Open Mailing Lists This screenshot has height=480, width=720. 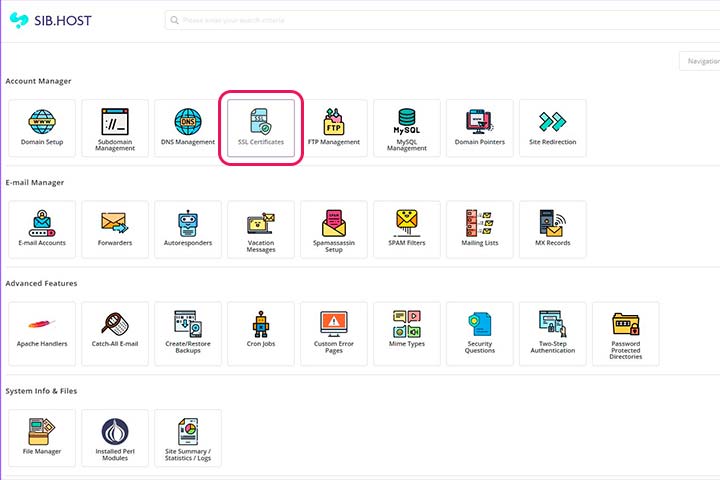pos(480,229)
